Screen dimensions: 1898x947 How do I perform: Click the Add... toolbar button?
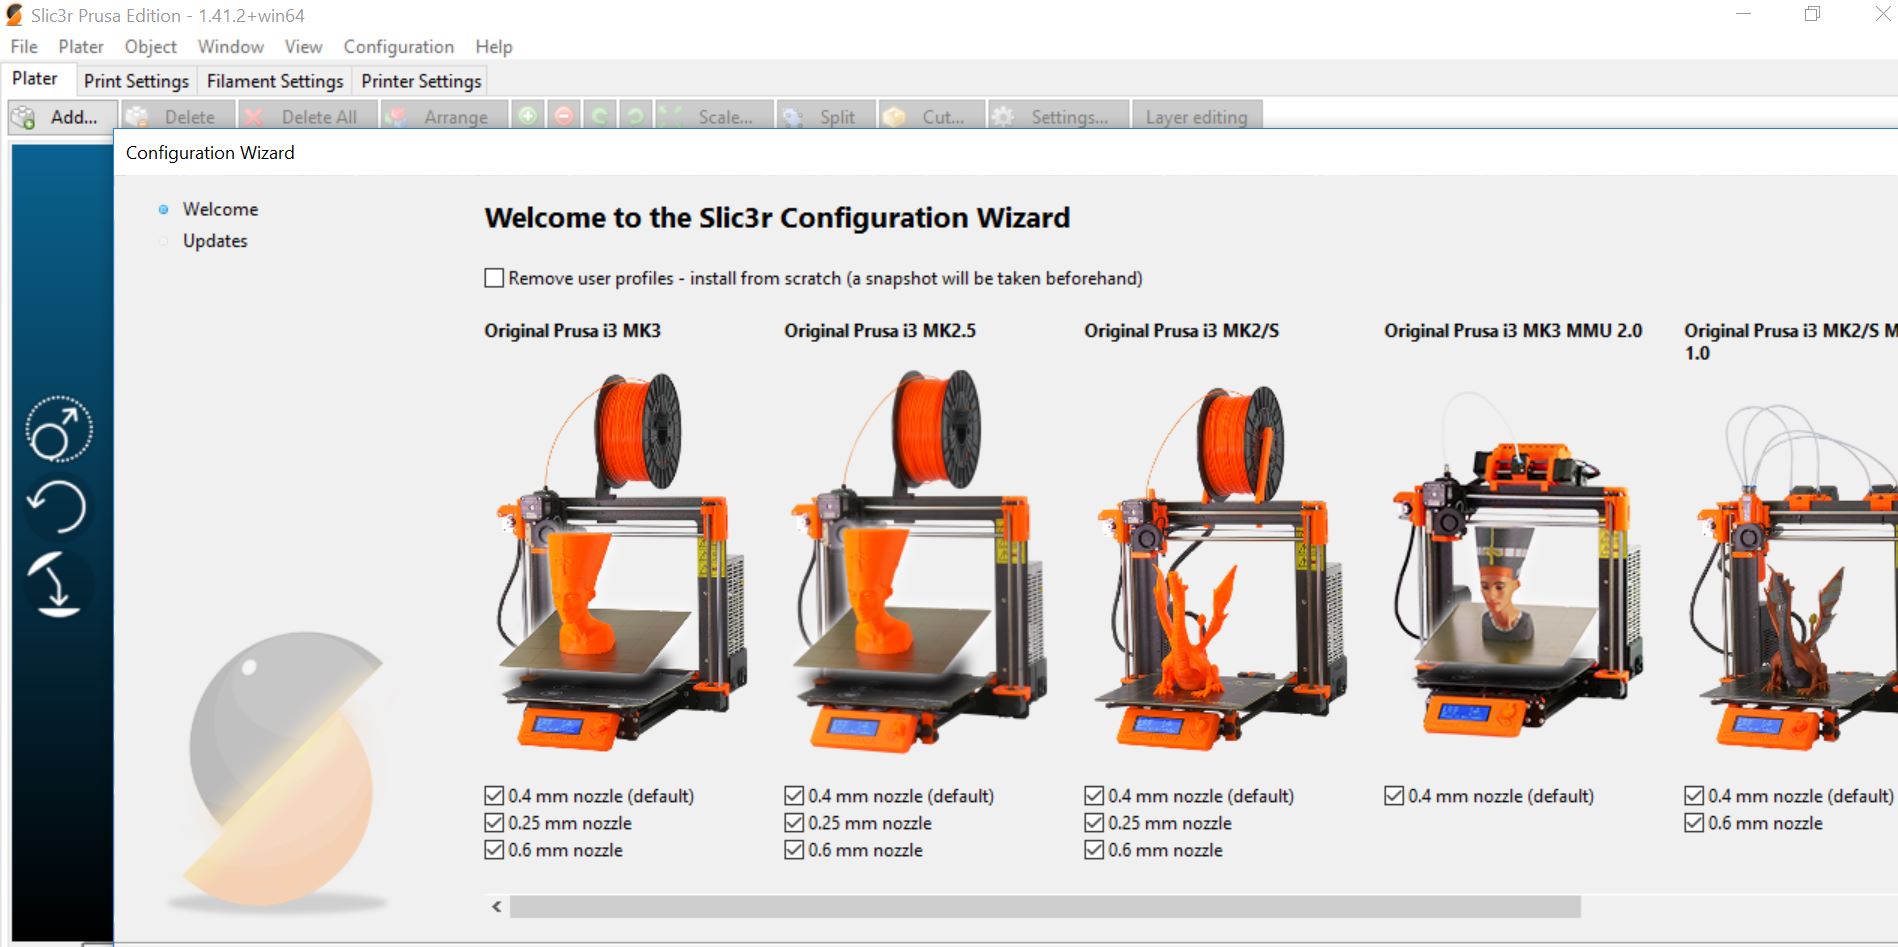pos(63,117)
